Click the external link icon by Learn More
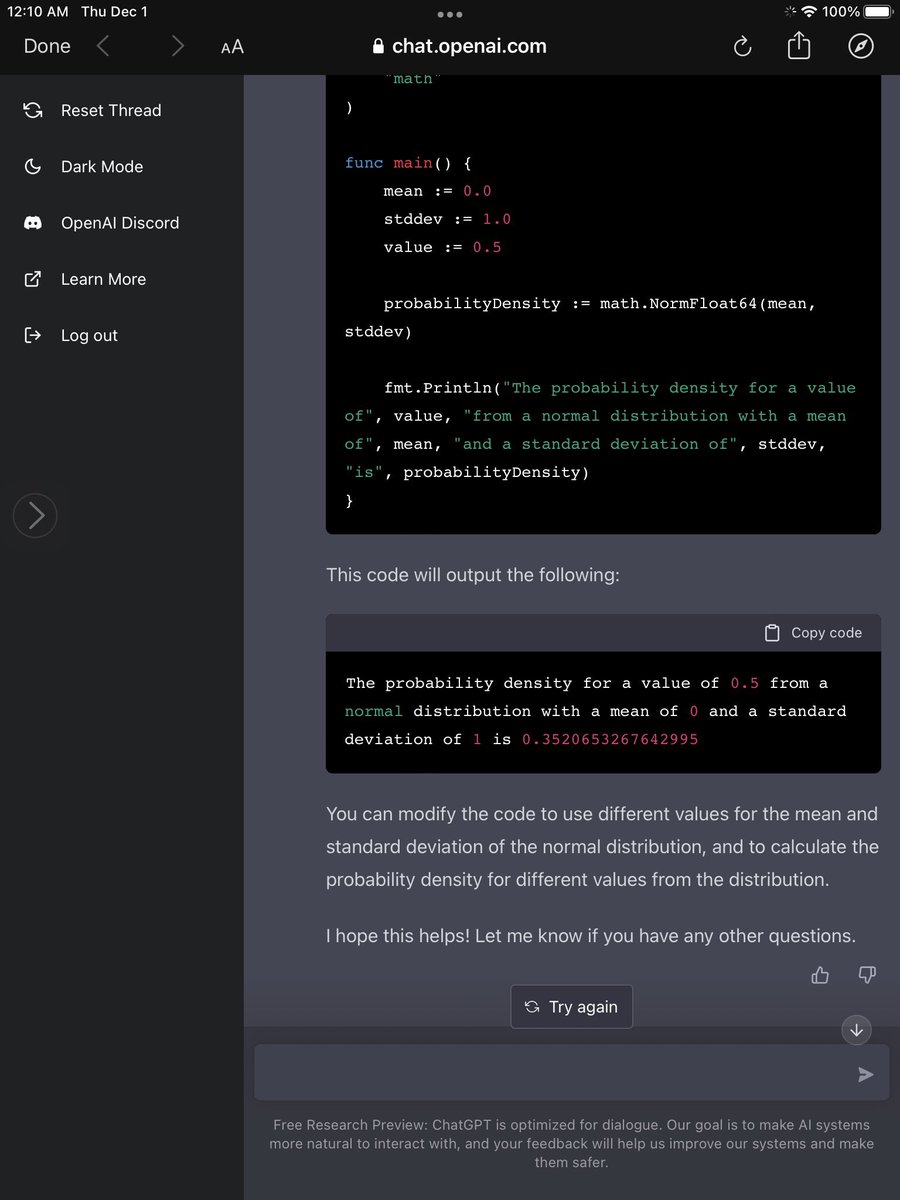The image size is (900, 1200). (33, 279)
